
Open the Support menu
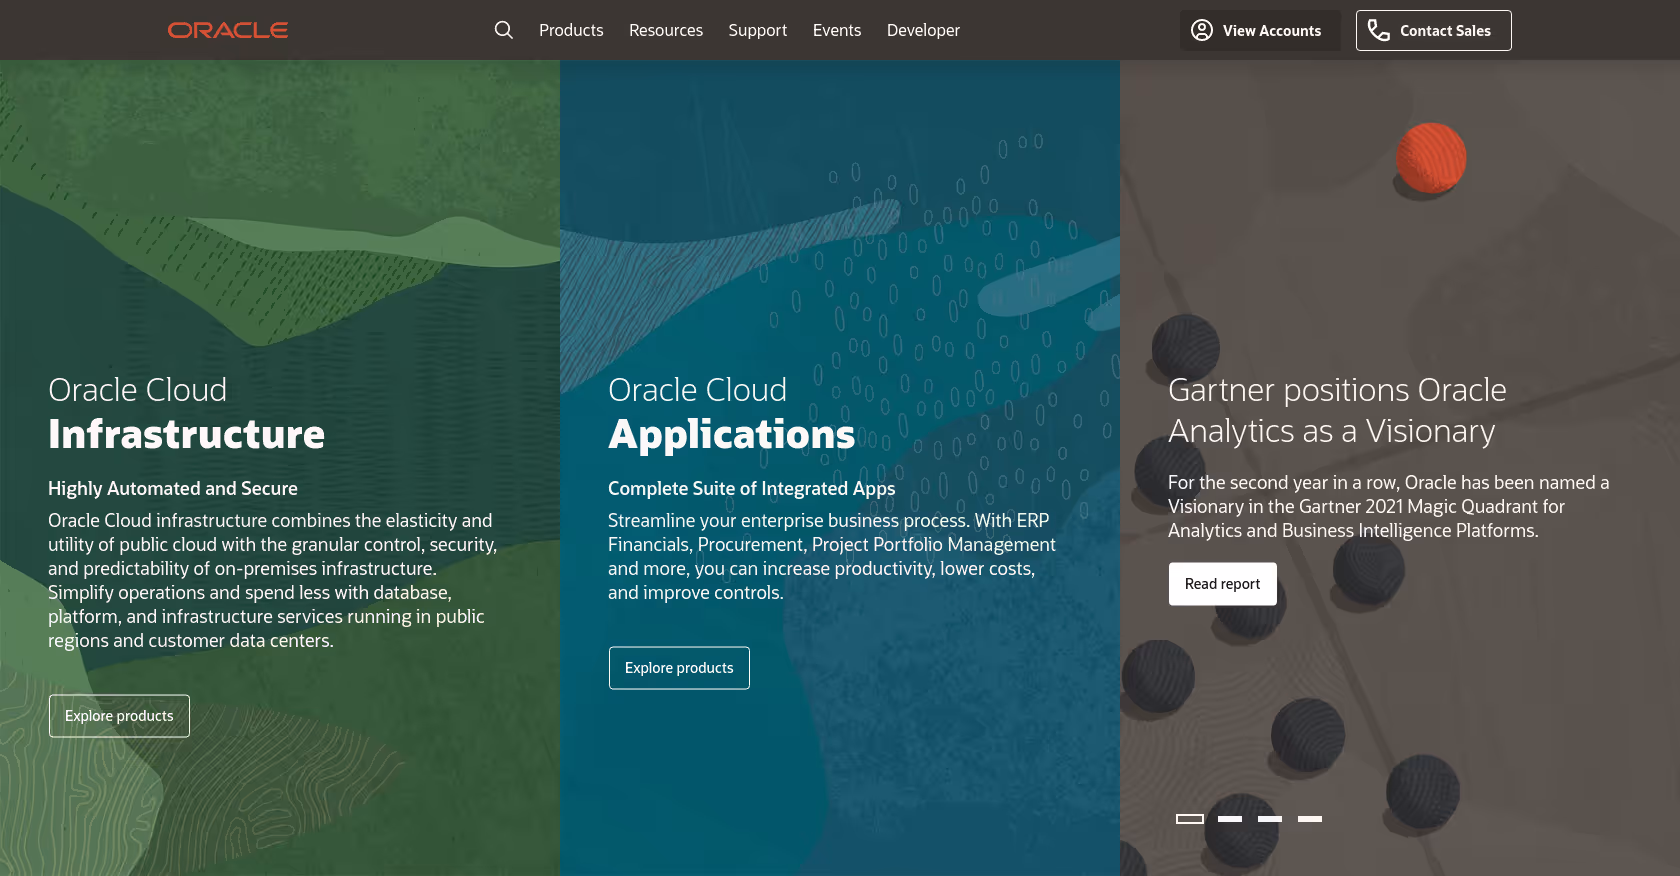(758, 30)
